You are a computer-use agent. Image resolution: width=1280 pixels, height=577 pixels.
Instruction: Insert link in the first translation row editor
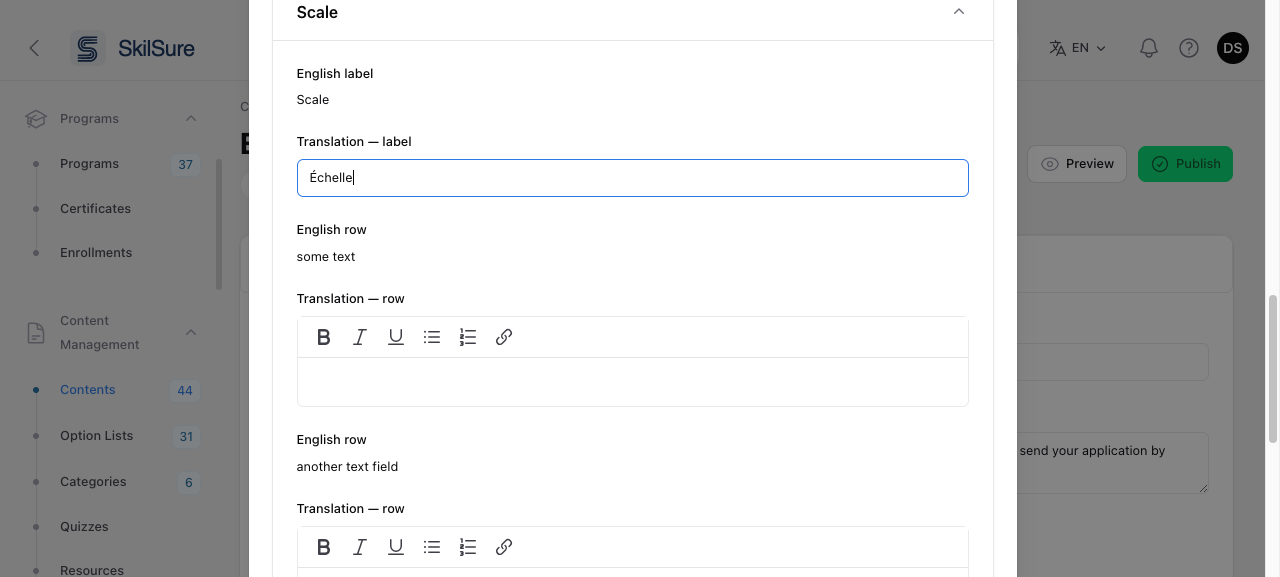click(x=504, y=337)
